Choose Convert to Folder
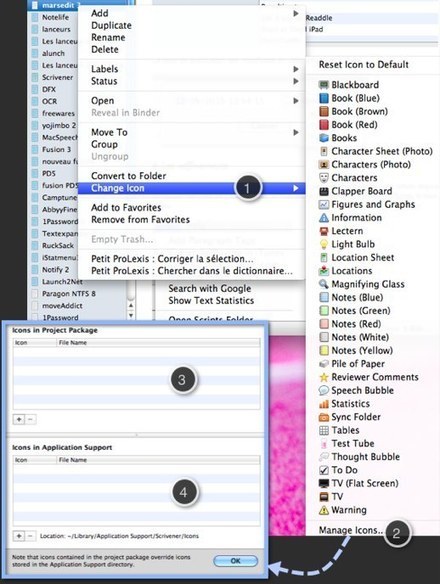This screenshot has height=584, width=440. pos(129,176)
